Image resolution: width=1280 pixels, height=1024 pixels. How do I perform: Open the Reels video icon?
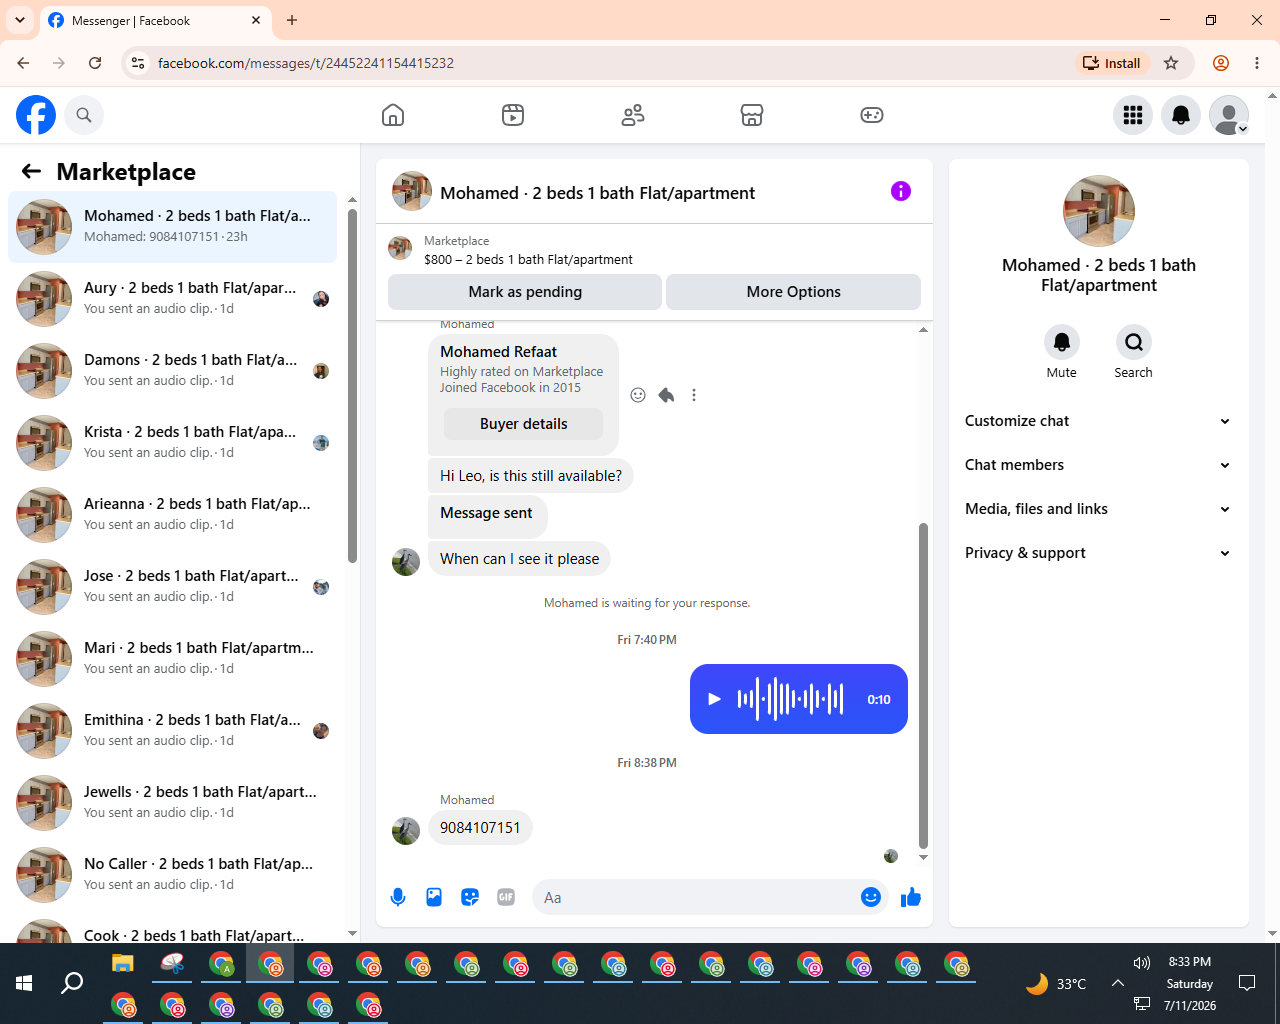coord(513,115)
